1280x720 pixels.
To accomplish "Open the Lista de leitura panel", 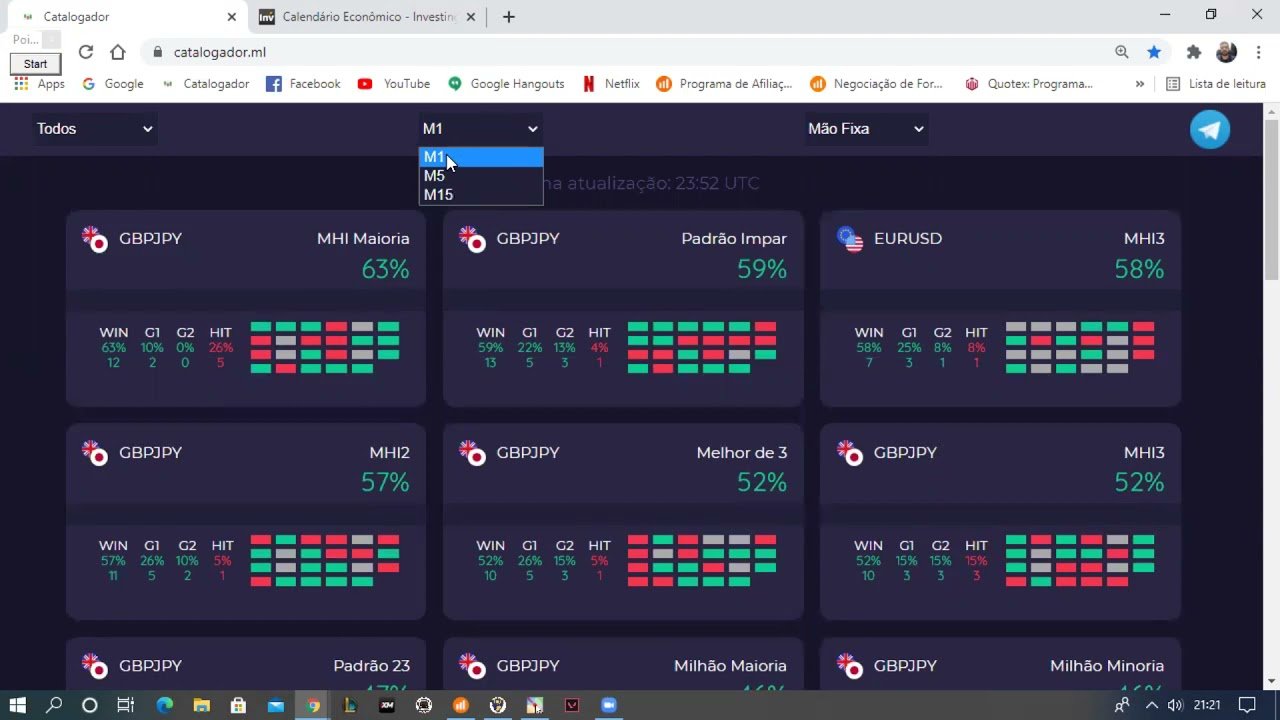I will (x=1216, y=83).
